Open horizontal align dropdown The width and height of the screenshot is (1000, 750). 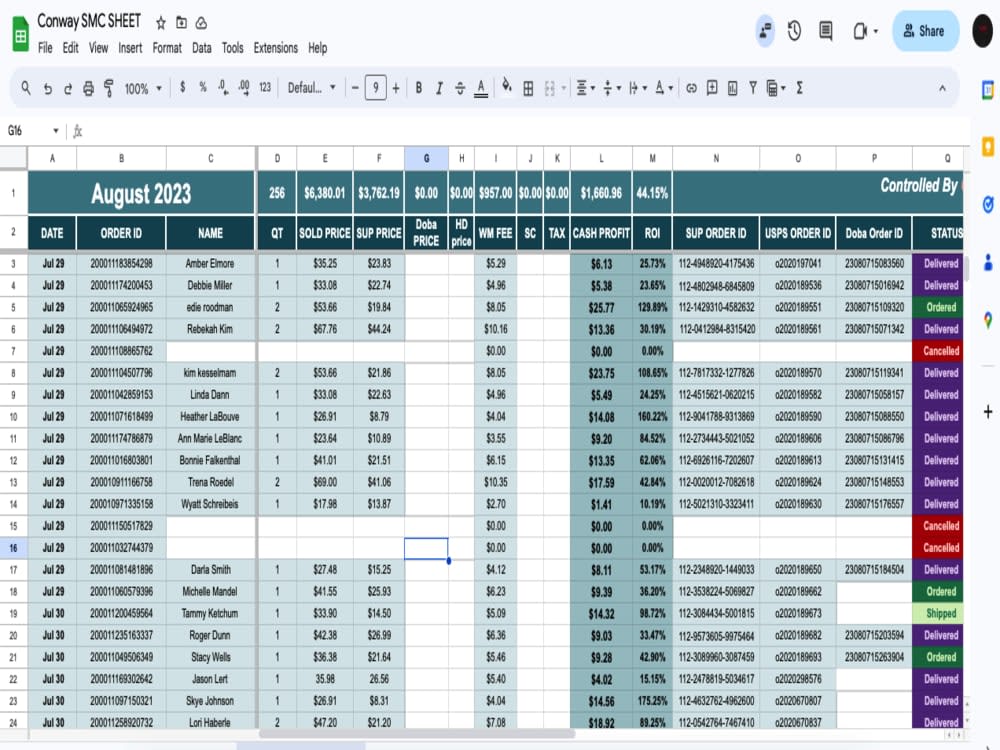coord(585,88)
